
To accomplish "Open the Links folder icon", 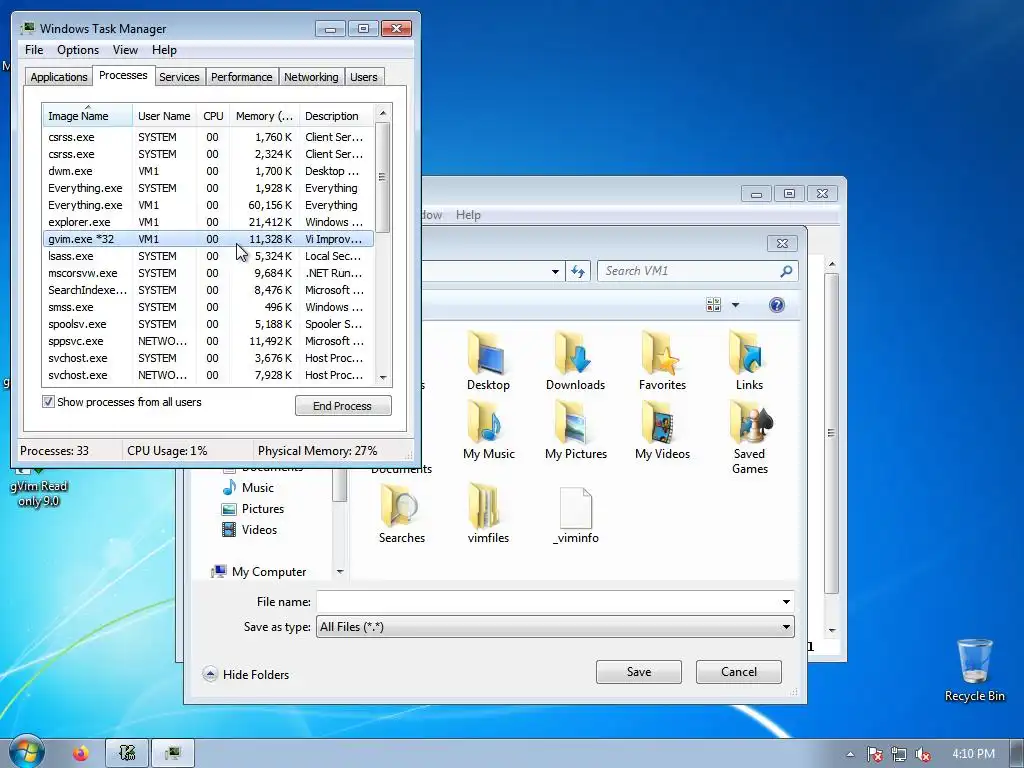I will tap(748, 360).
